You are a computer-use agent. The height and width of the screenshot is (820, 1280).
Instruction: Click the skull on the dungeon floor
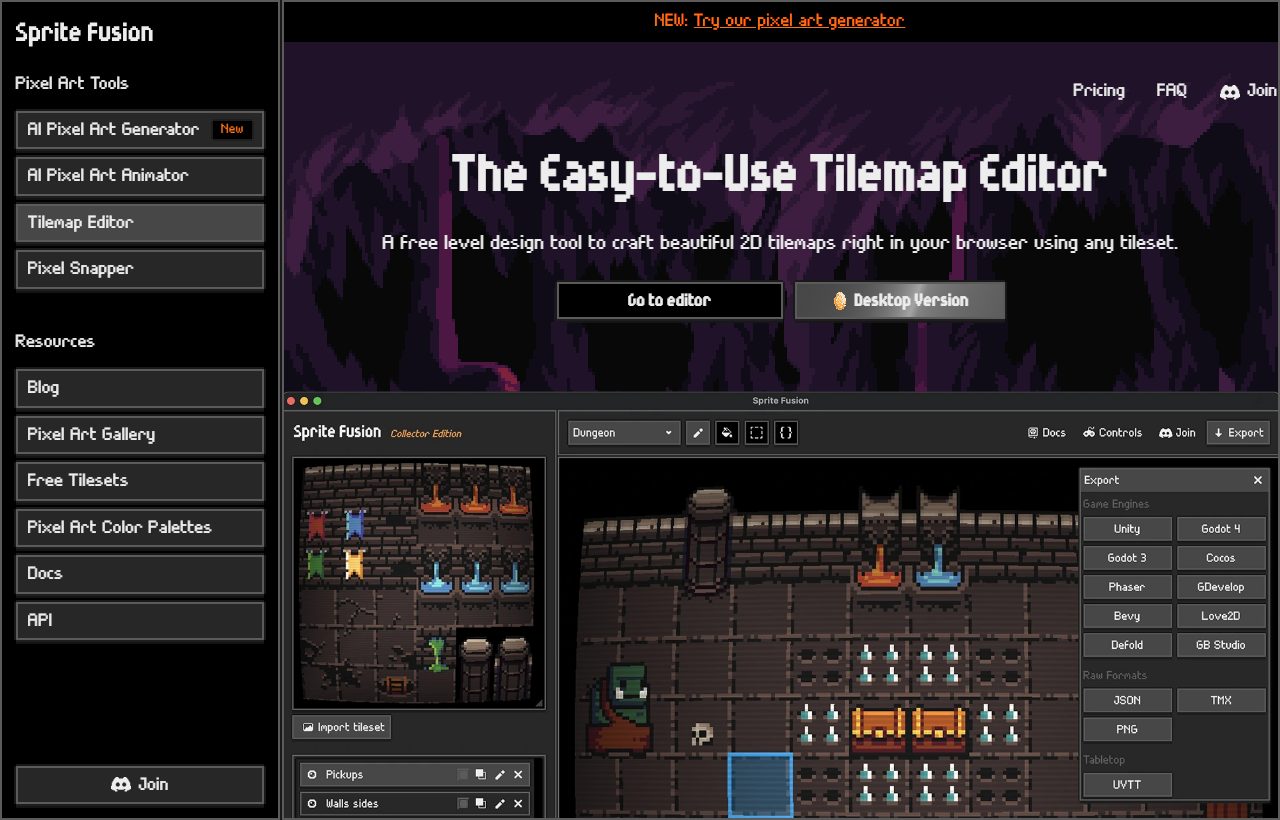coord(703,734)
